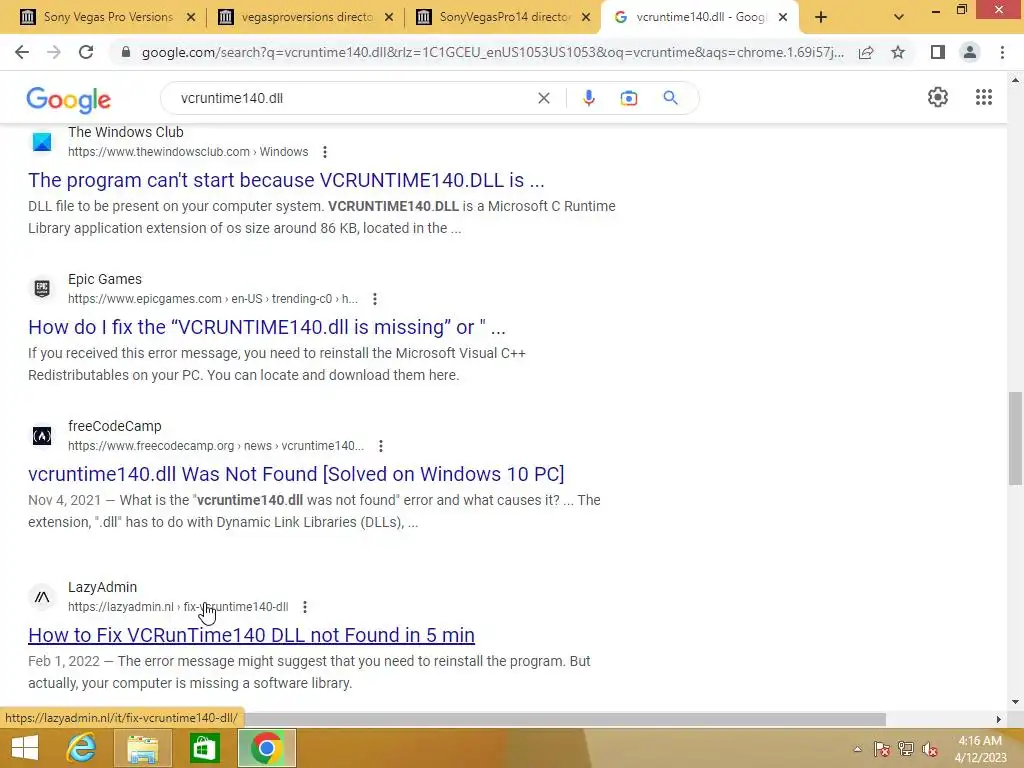This screenshot has width=1024, height=768.
Task: Close the vegasproversions directory tab
Action: 389,18
